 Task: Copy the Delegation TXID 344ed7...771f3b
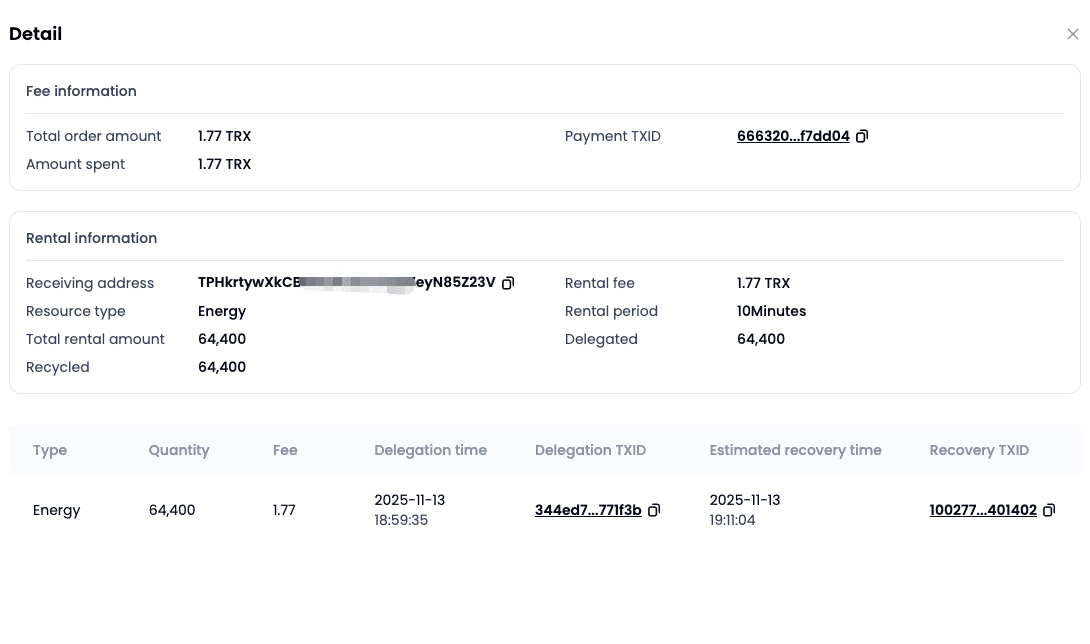(654, 510)
